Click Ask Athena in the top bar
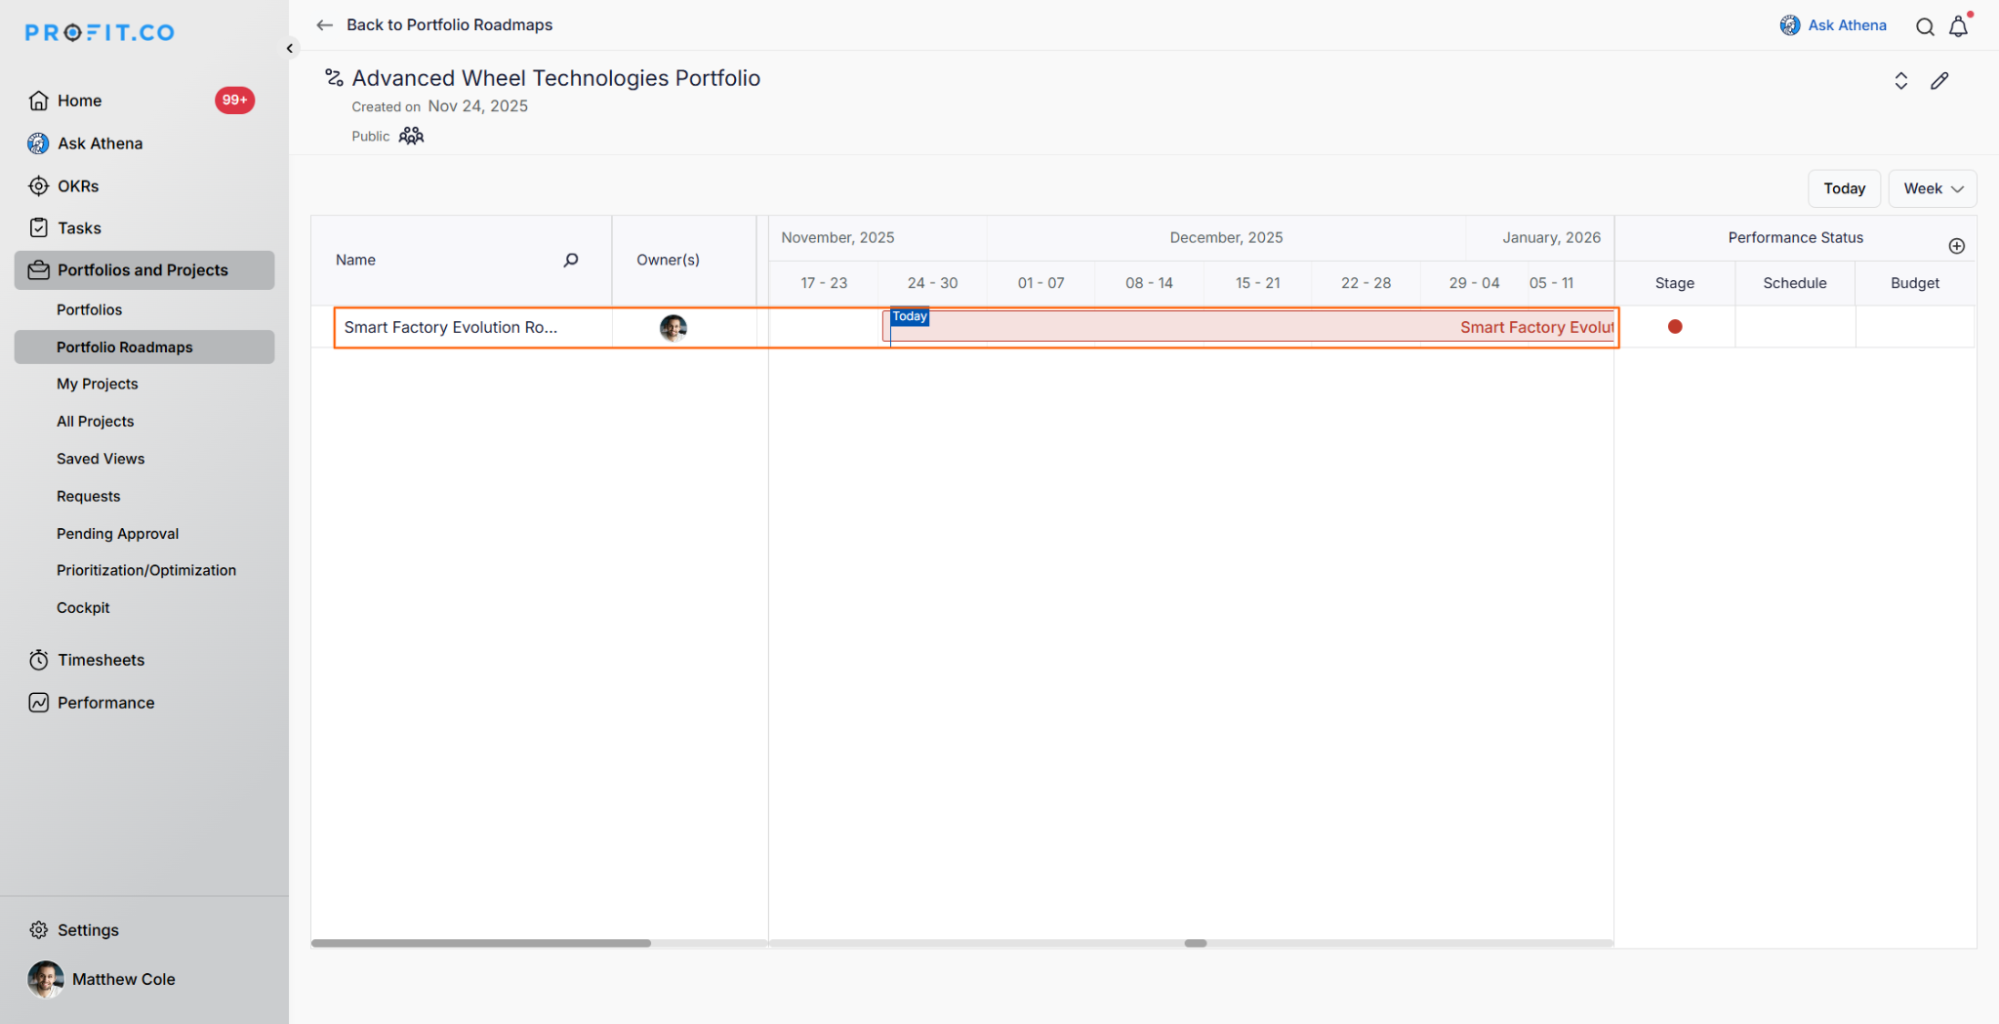This screenshot has height=1024, width=1999. point(1846,25)
